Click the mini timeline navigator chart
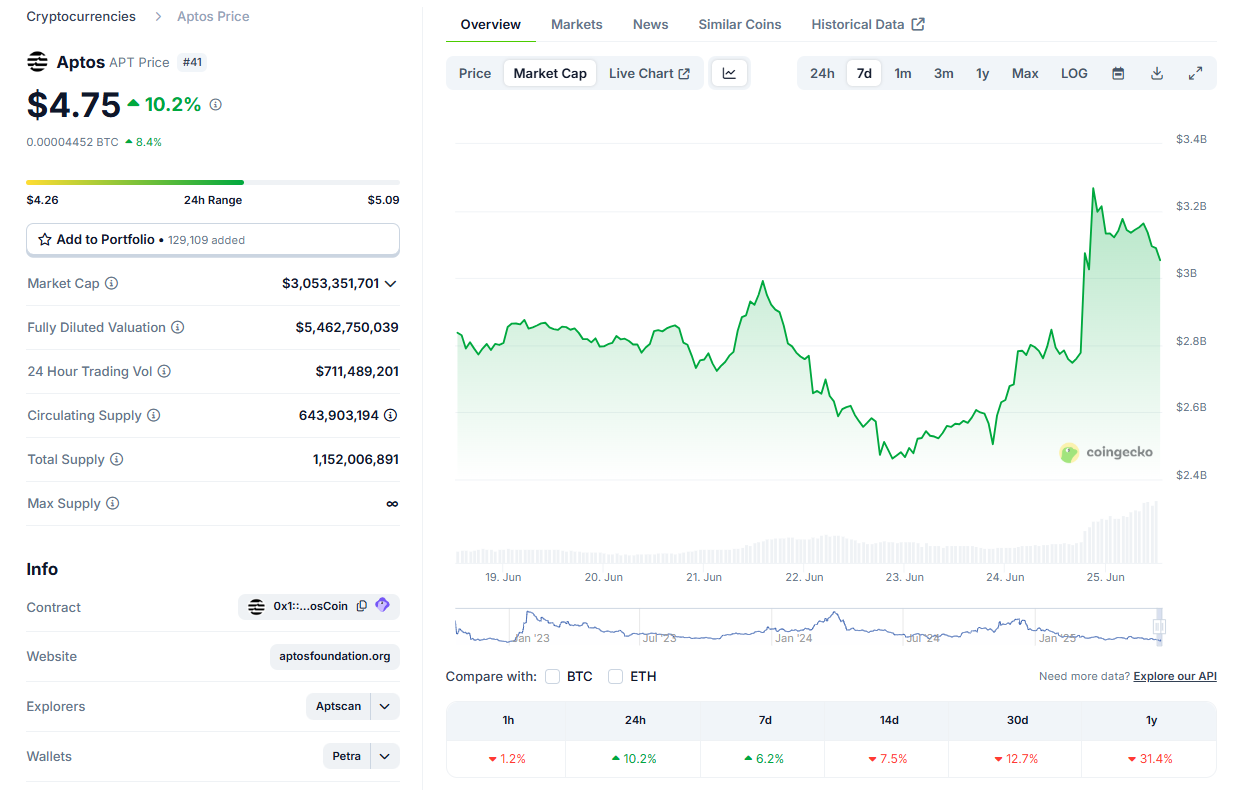Image resolution: width=1255 pixels, height=790 pixels. coord(806,626)
